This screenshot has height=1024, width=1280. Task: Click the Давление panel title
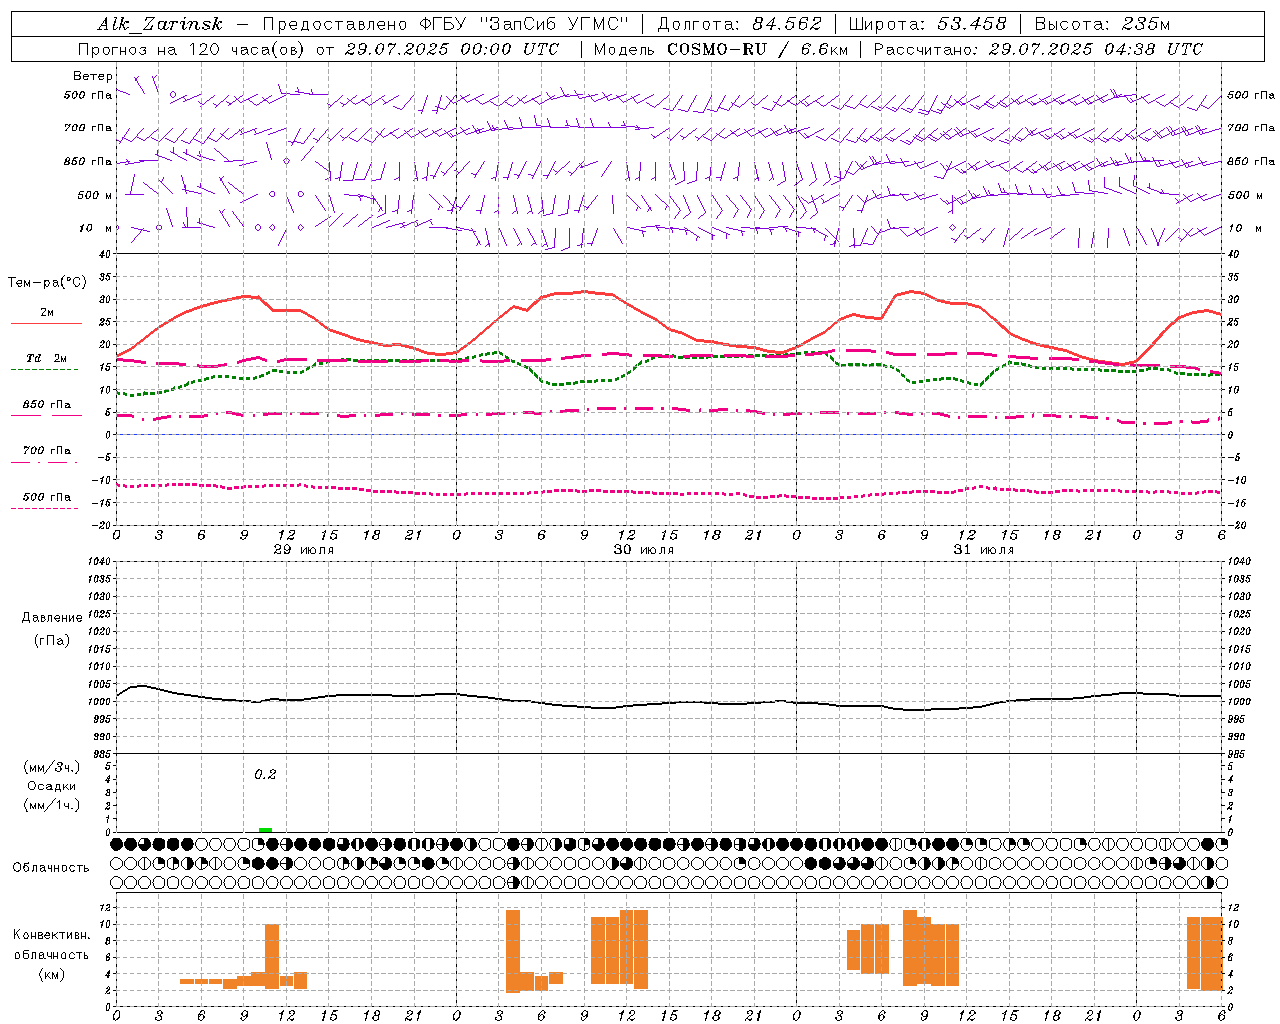coord(52,618)
